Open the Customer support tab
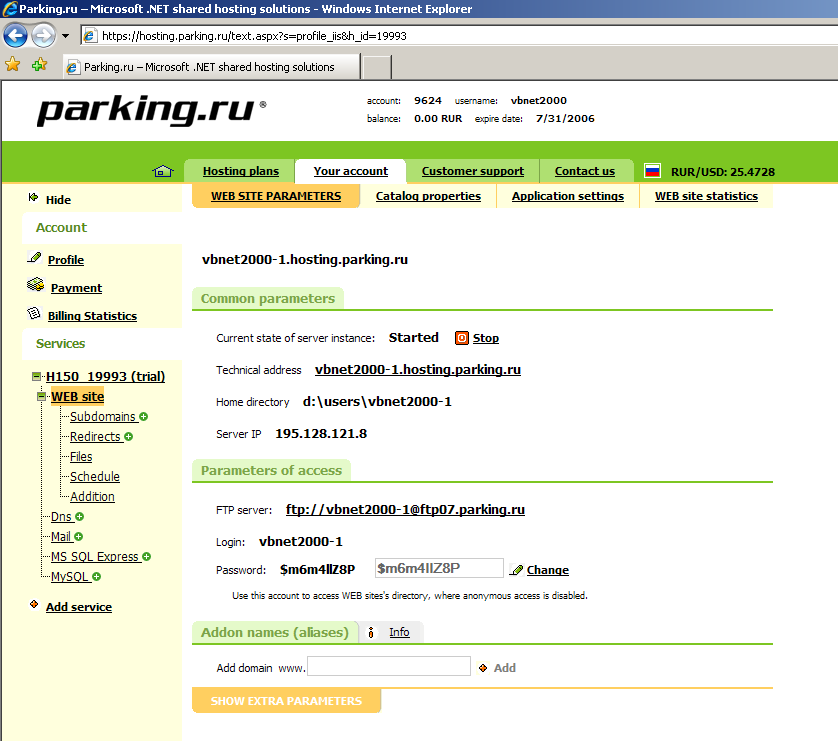Viewport: 838px width, 741px height. 472,171
